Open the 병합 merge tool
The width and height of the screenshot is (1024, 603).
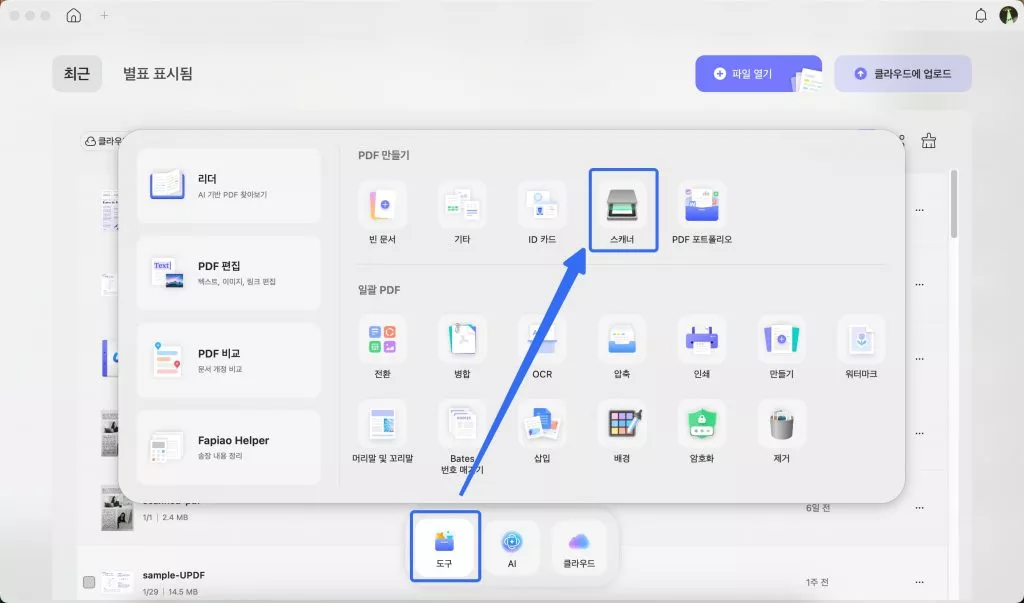[x=462, y=348]
